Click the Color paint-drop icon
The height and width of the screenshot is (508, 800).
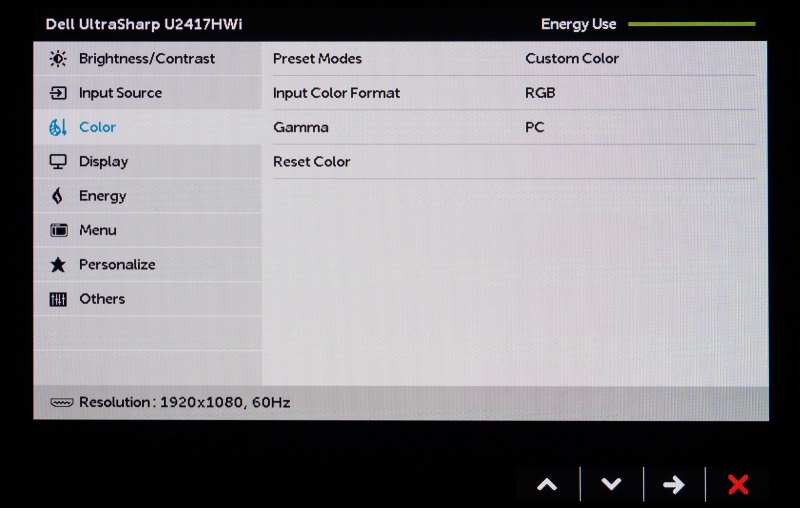[58, 127]
